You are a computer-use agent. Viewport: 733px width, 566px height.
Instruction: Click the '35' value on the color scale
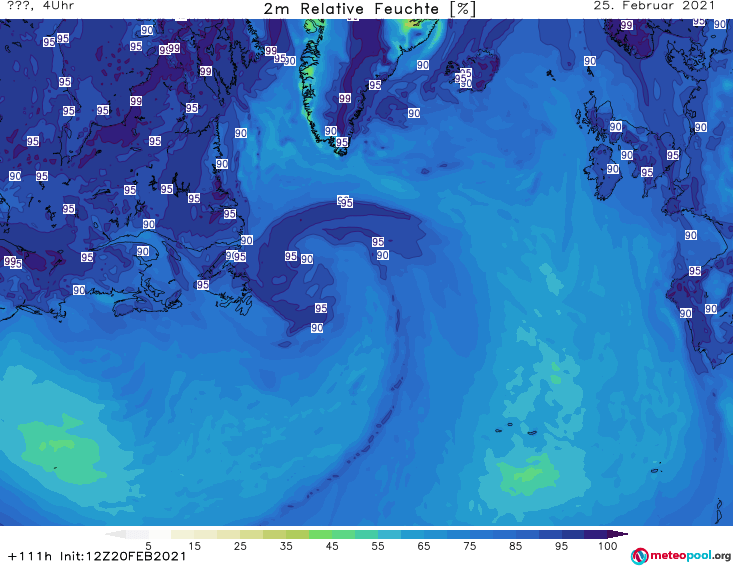(x=286, y=546)
